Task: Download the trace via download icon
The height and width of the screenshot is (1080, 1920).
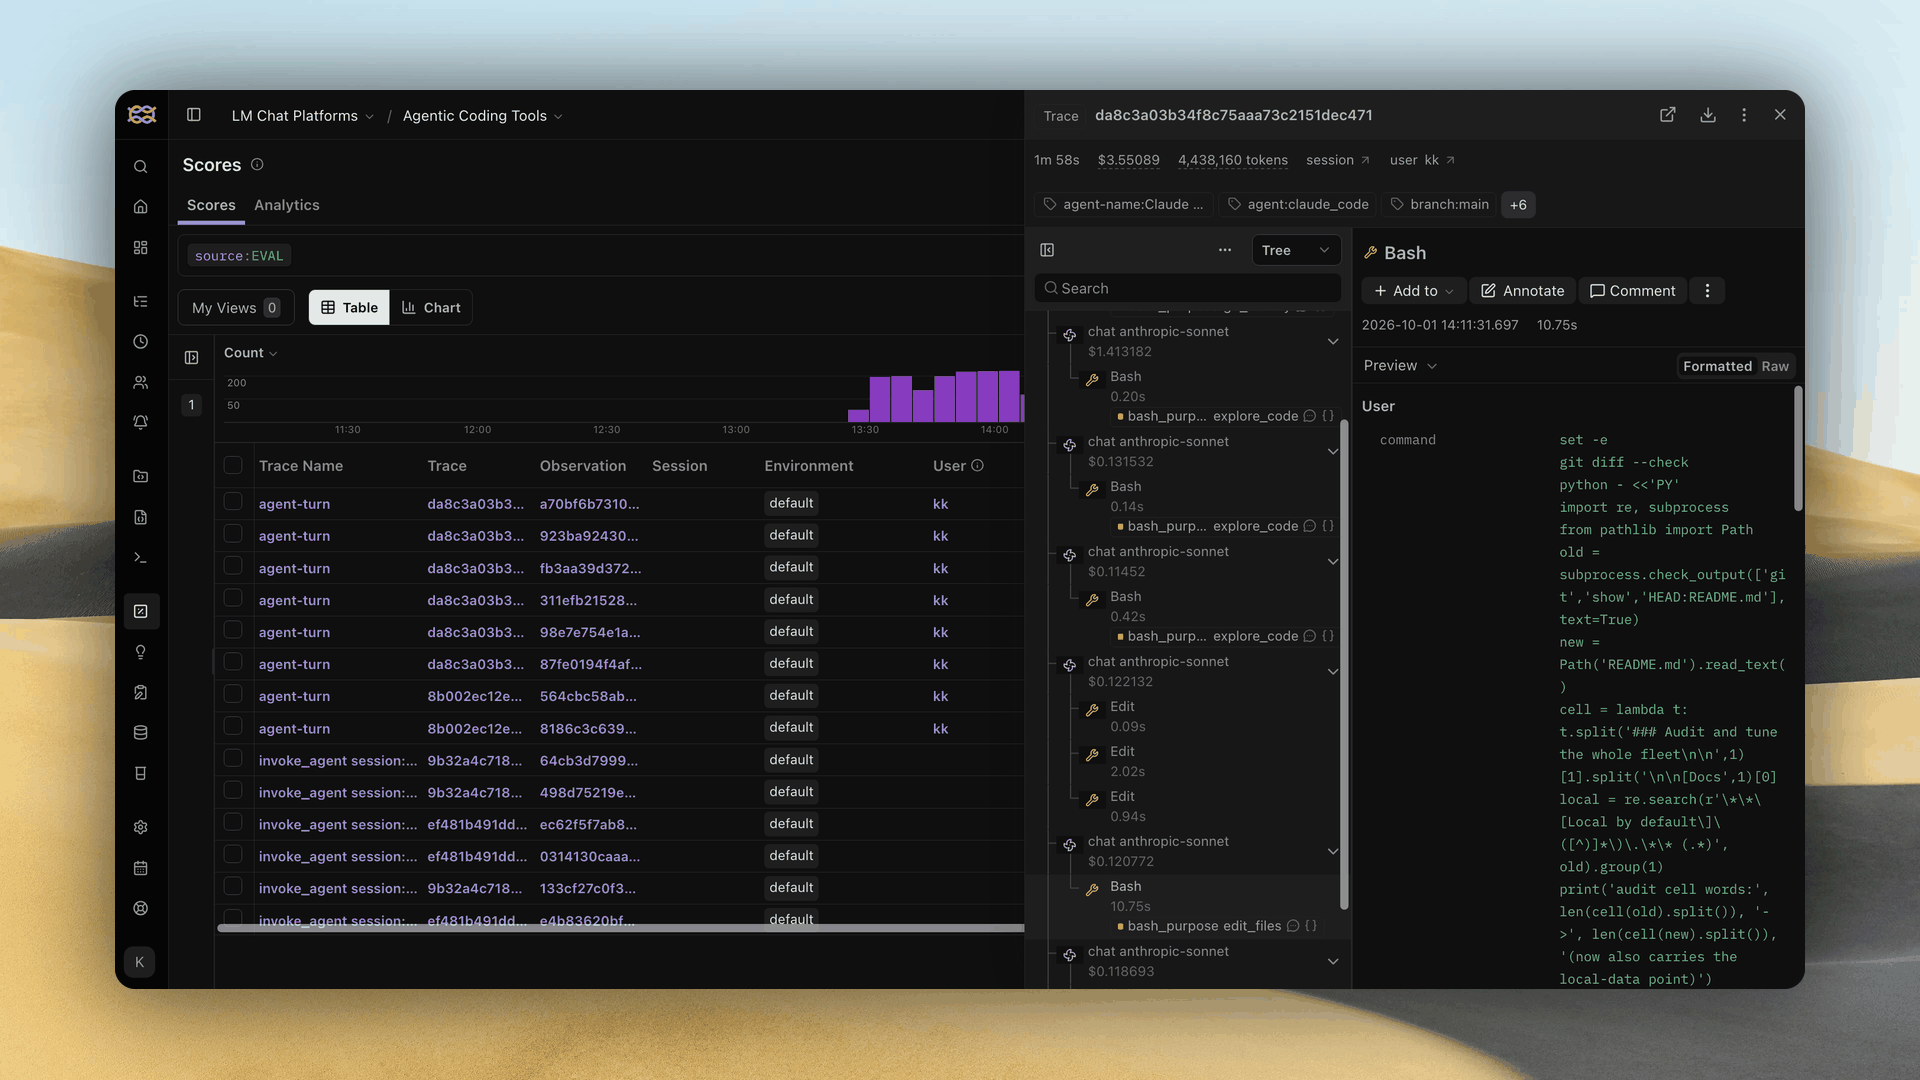Action: (x=1708, y=115)
